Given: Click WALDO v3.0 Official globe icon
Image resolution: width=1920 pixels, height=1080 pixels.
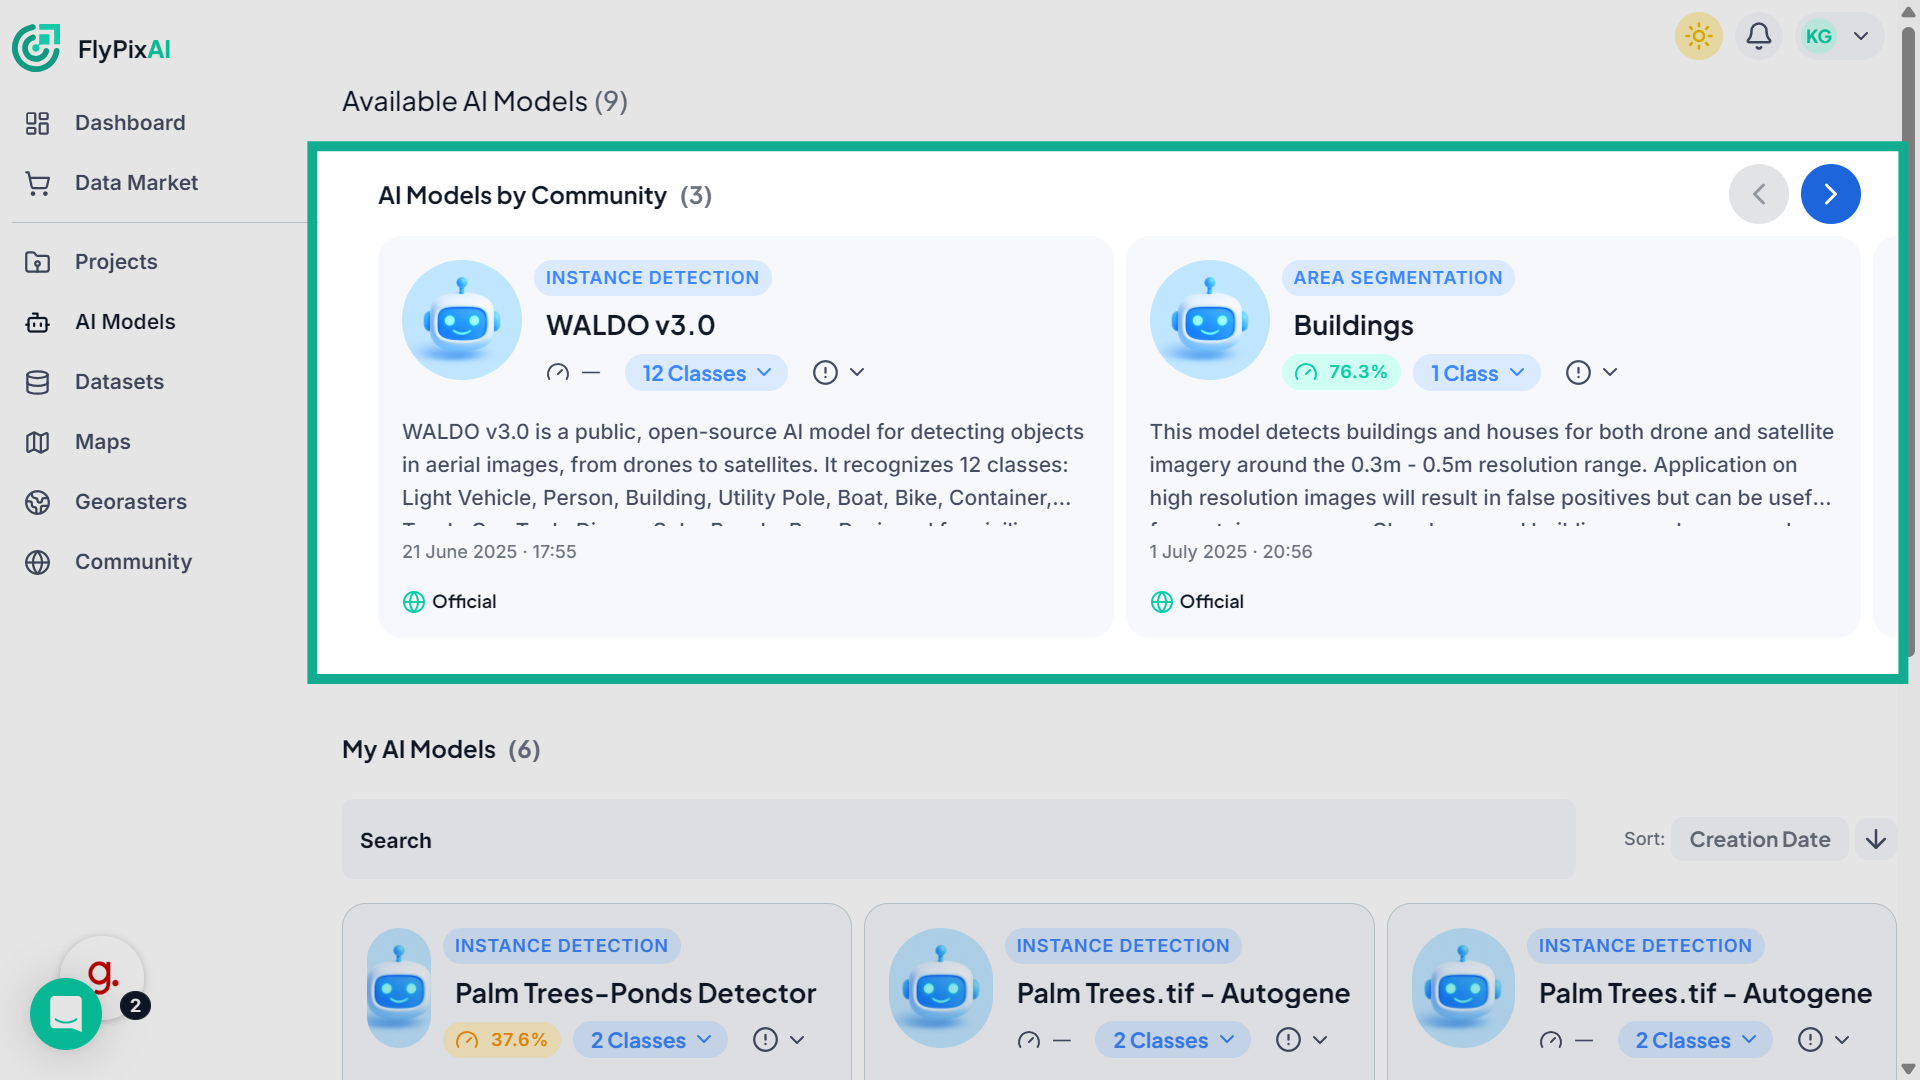Looking at the screenshot, I should (414, 602).
